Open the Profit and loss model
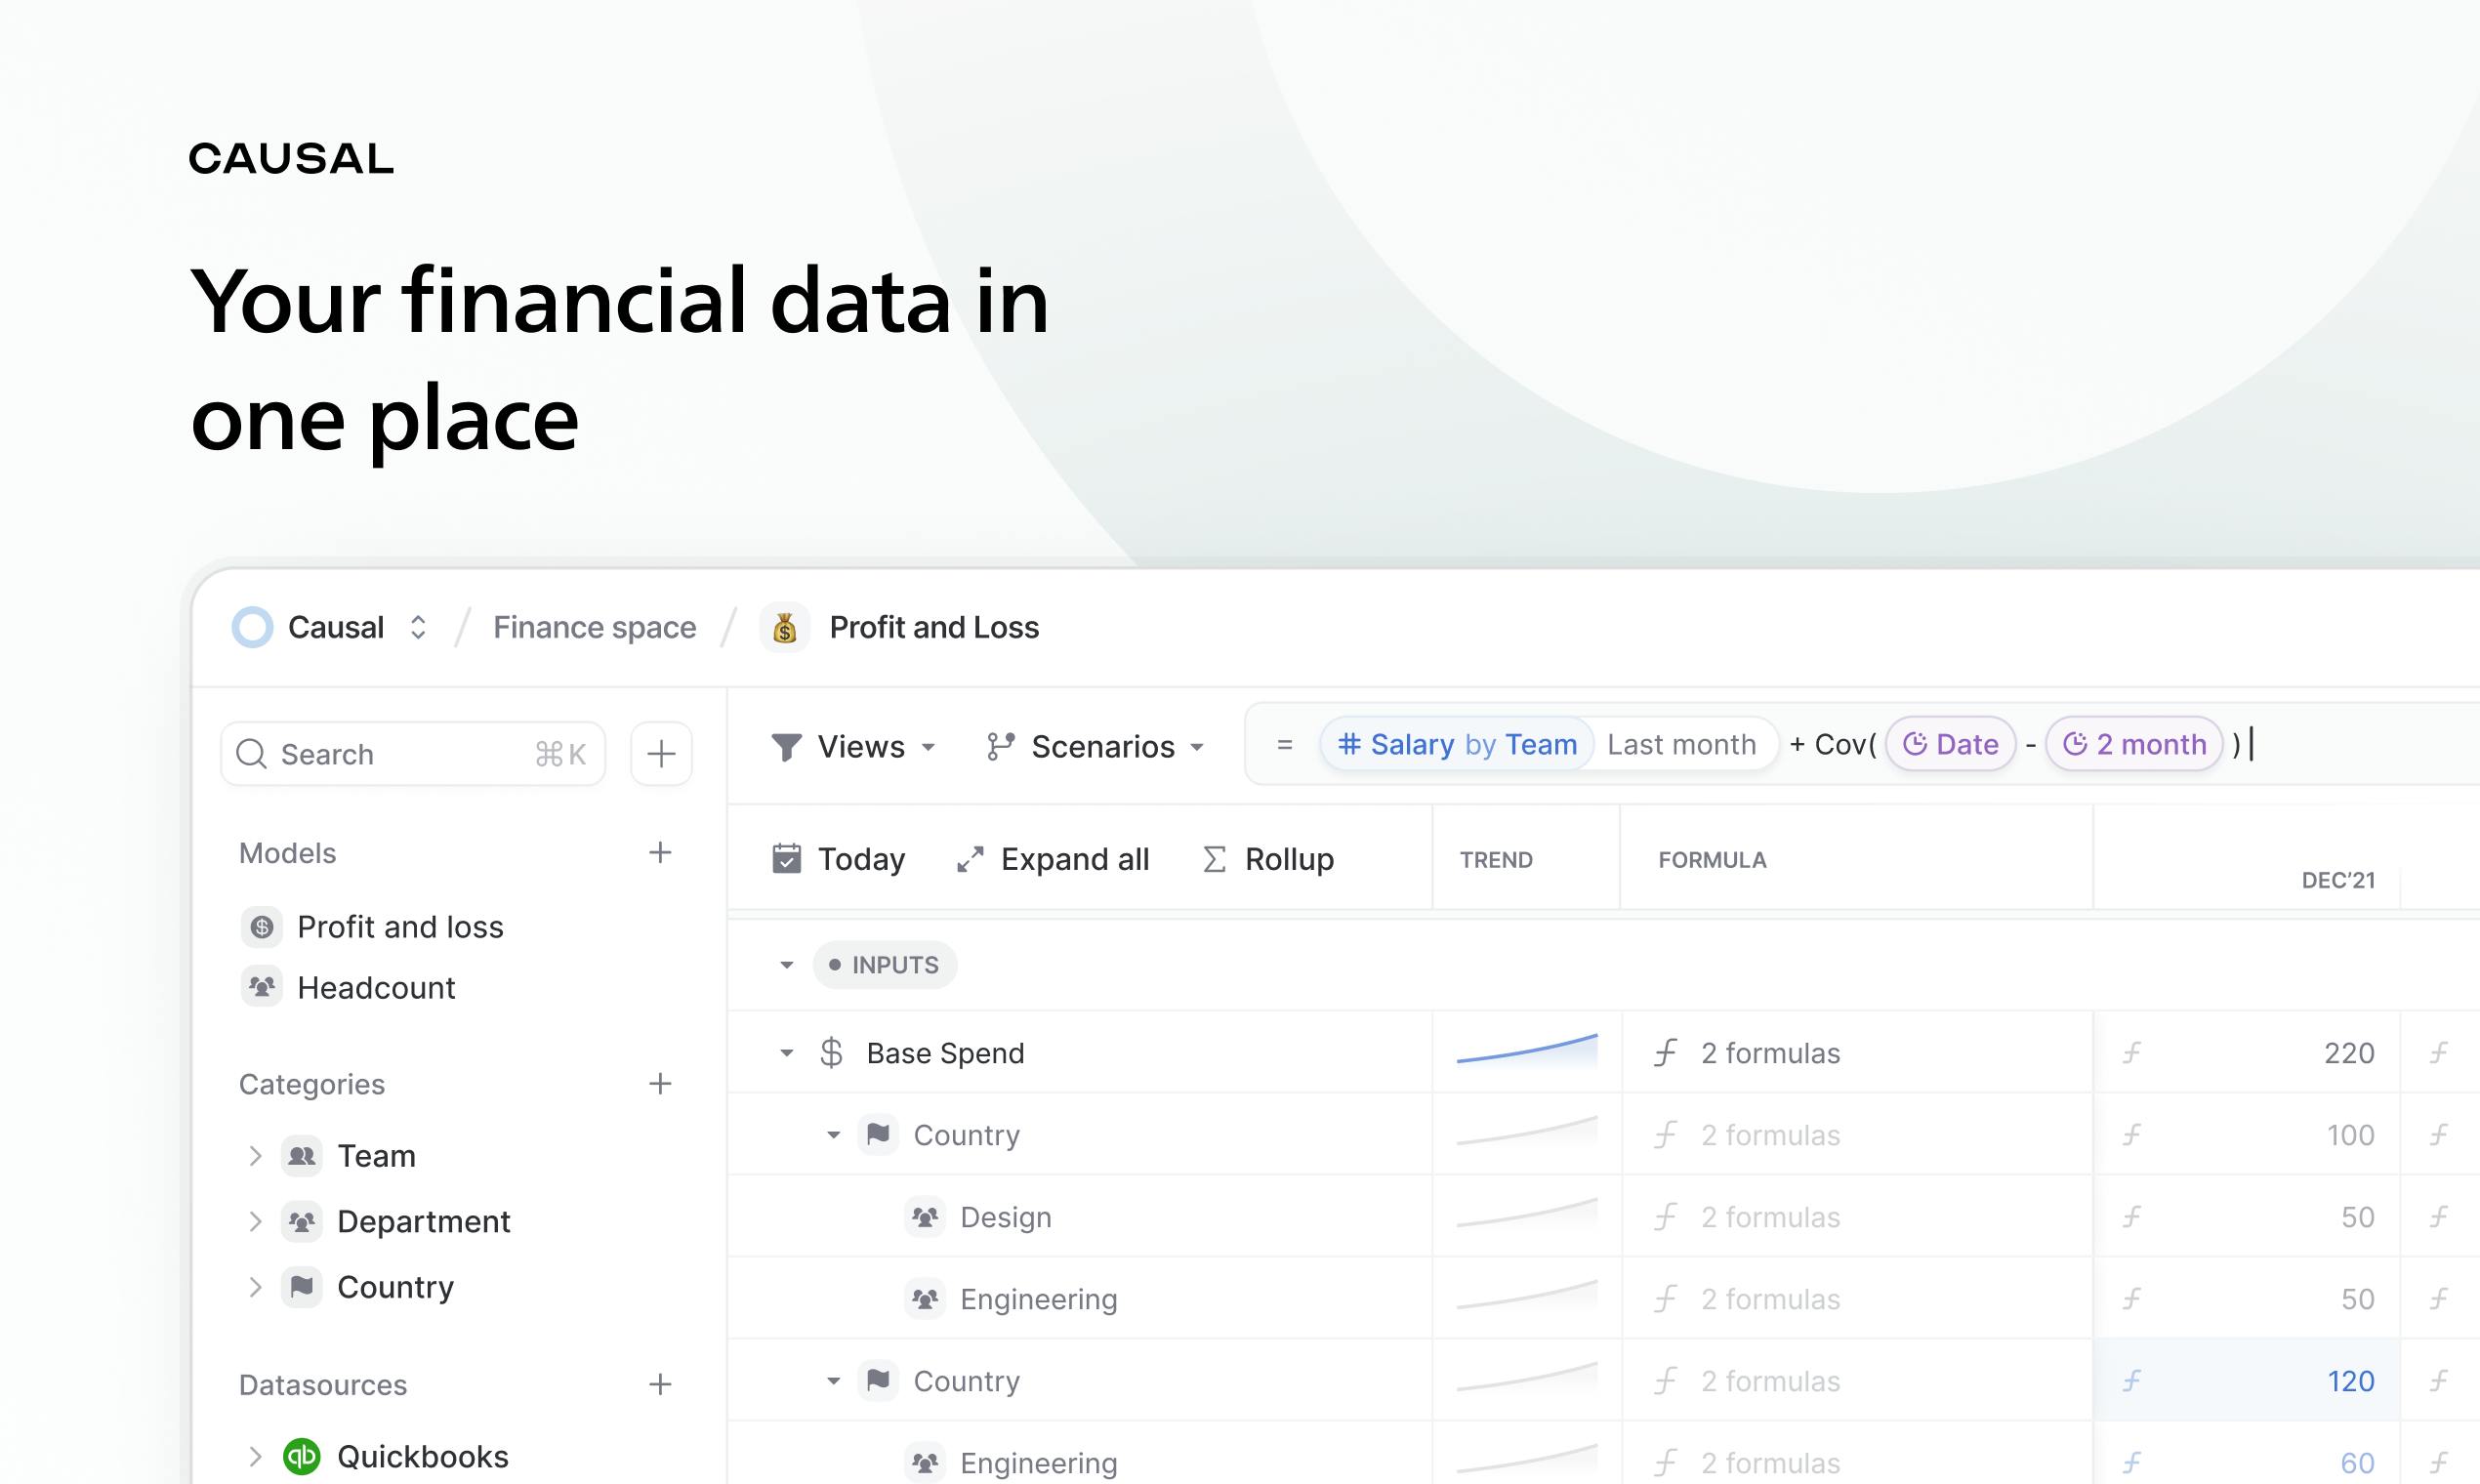 (400, 927)
